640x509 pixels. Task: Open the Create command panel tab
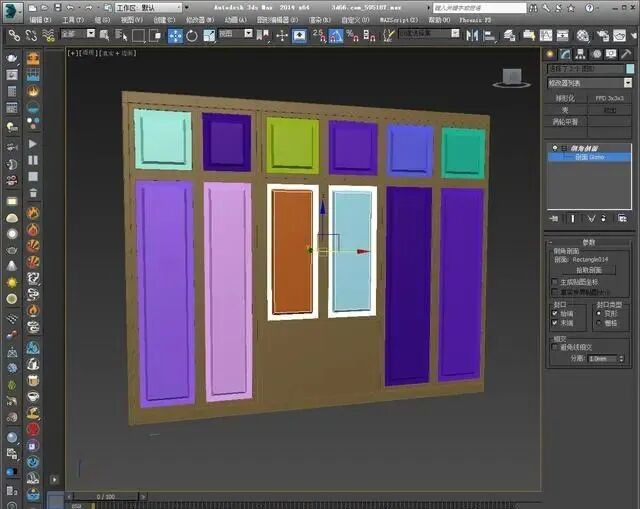550,54
